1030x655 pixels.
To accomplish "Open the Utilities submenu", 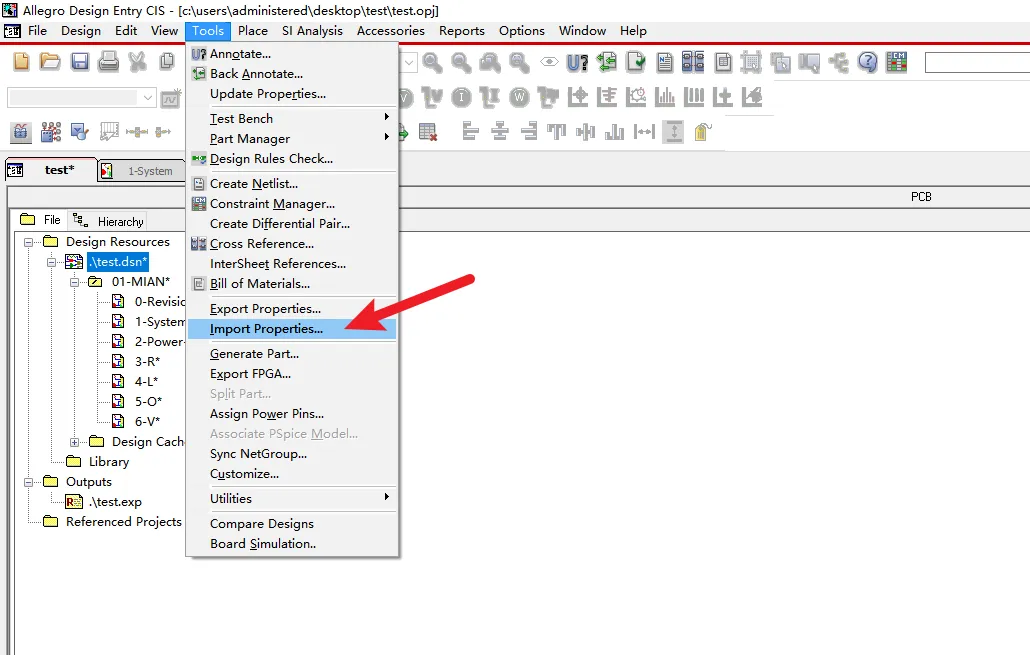I will click(292, 499).
